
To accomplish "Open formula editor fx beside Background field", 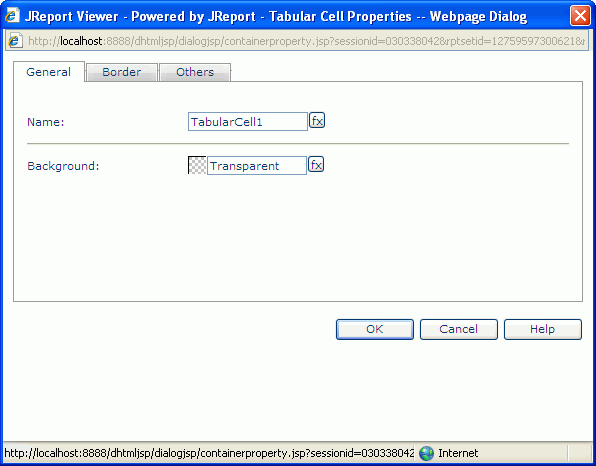I will click(x=316, y=164).
